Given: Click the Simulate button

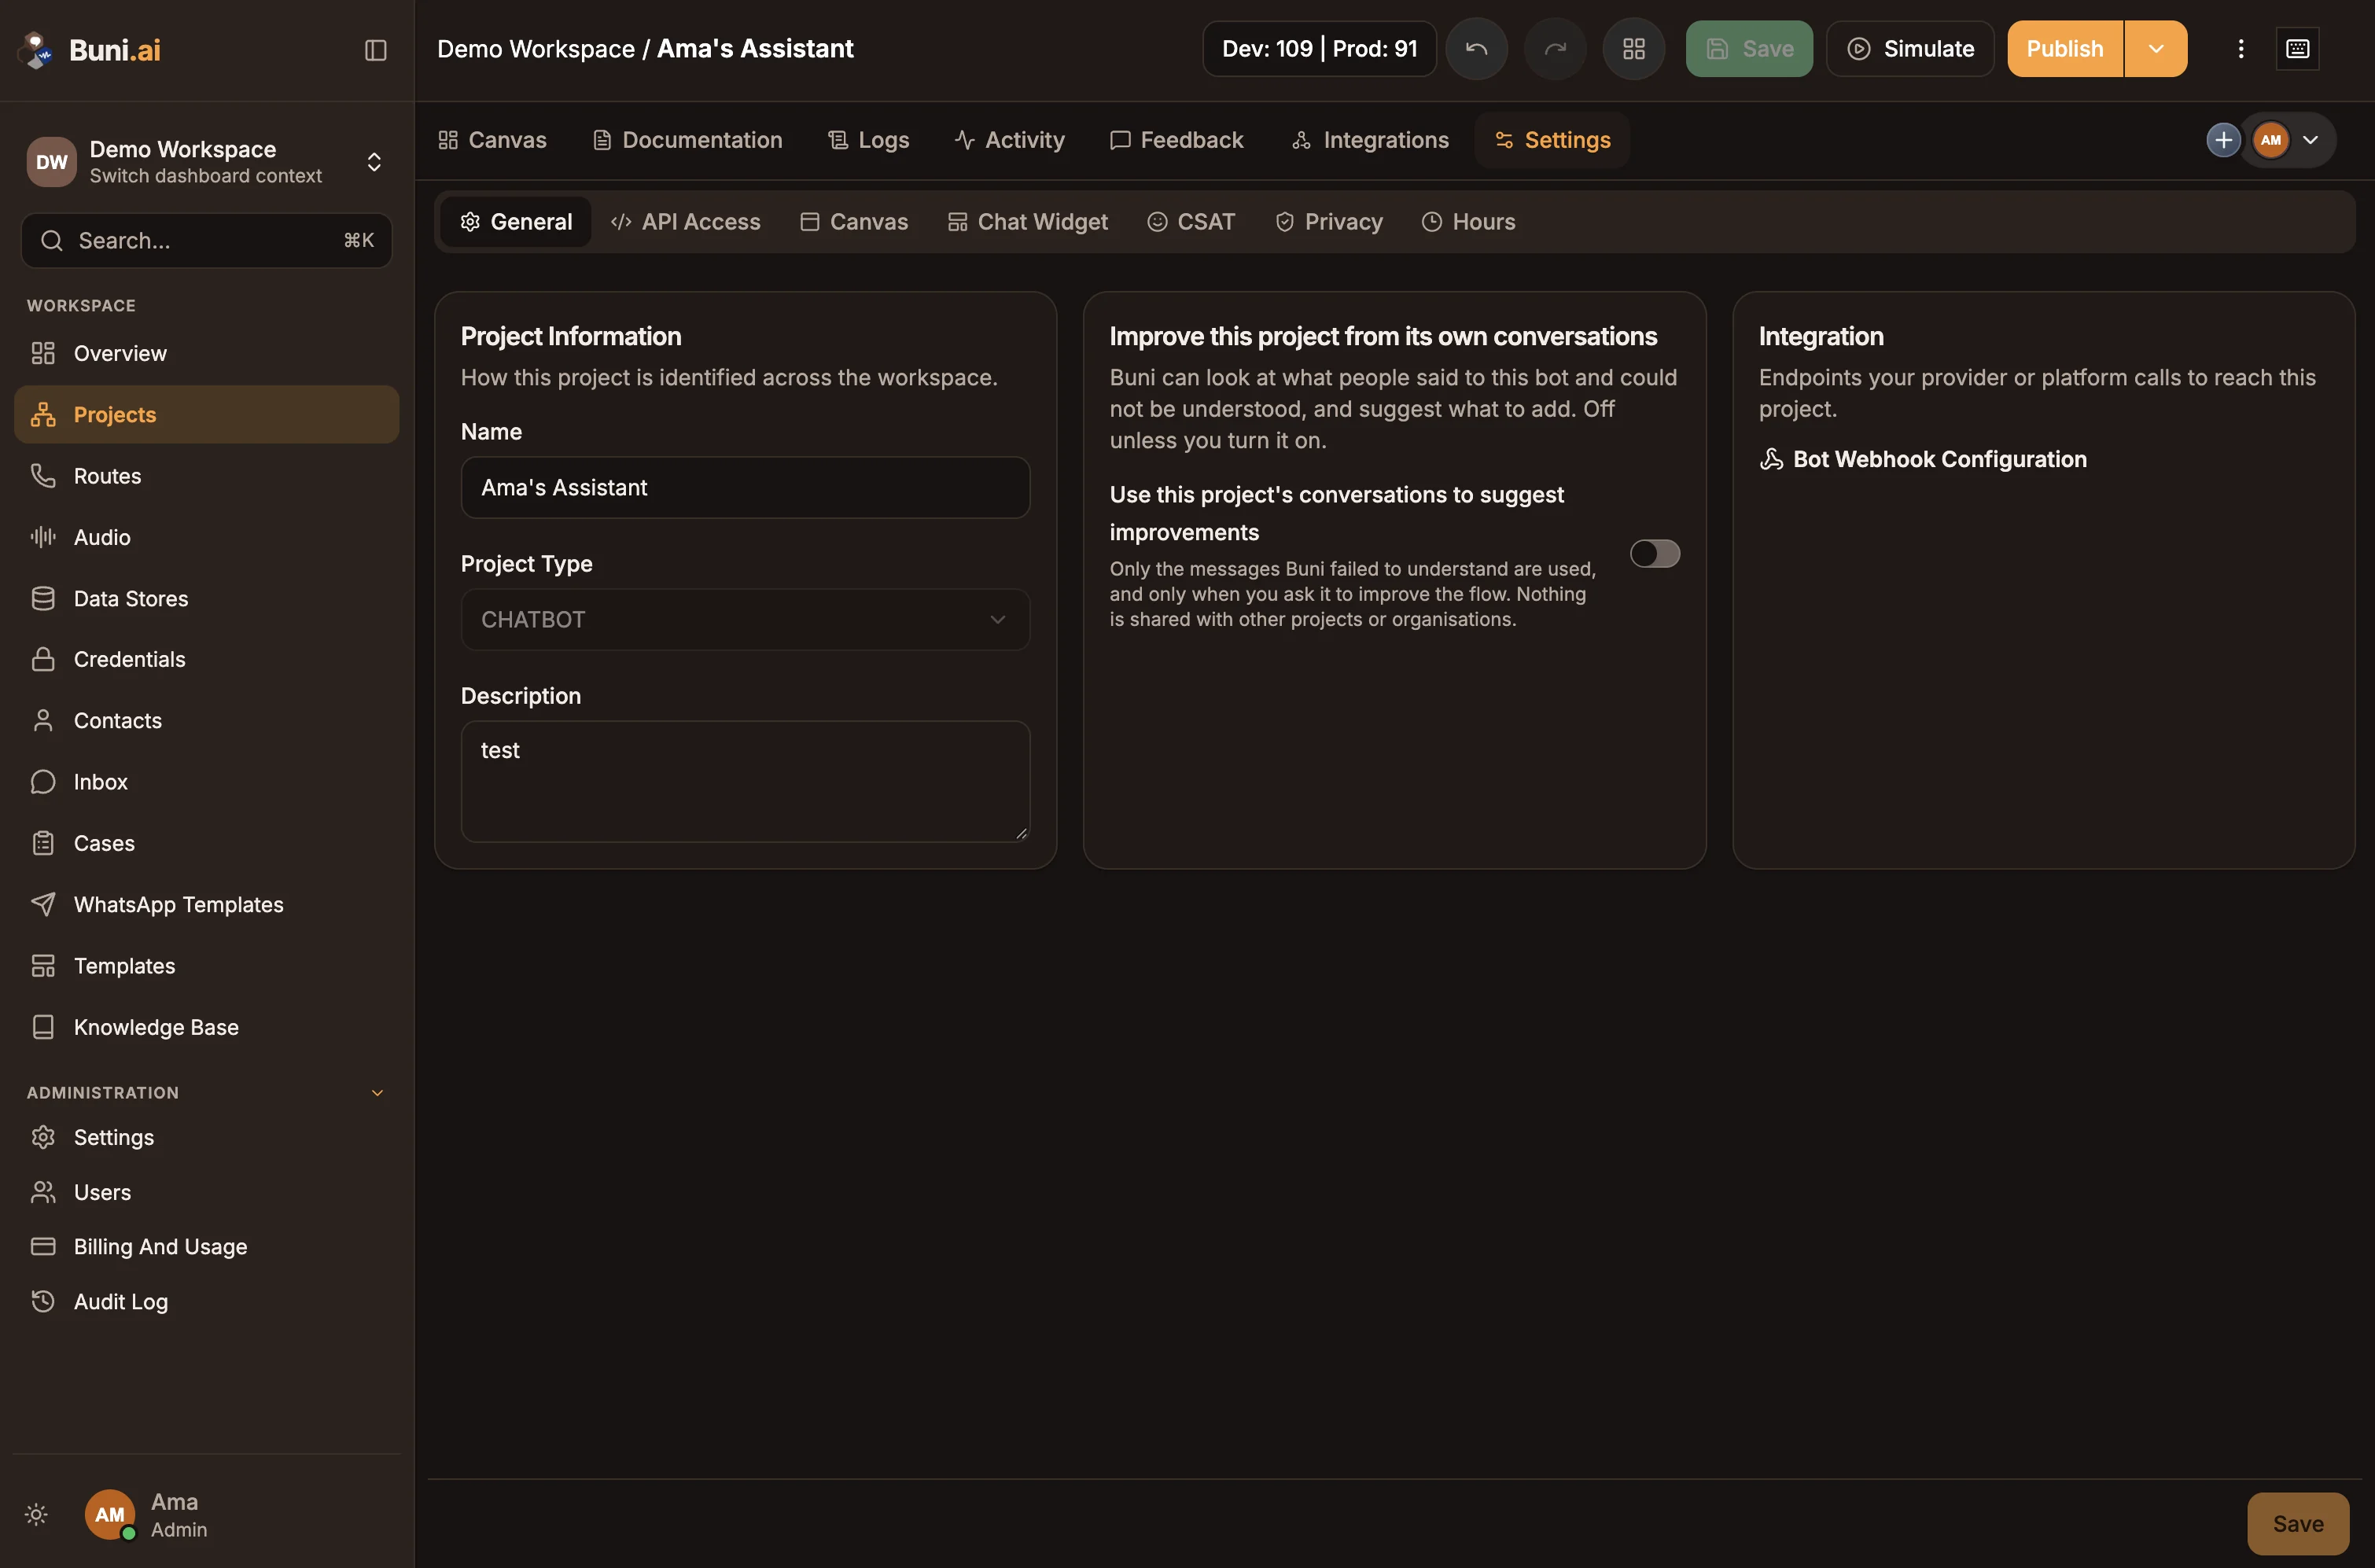Looking at the screenshot, I should click(x=1910, y=49).
